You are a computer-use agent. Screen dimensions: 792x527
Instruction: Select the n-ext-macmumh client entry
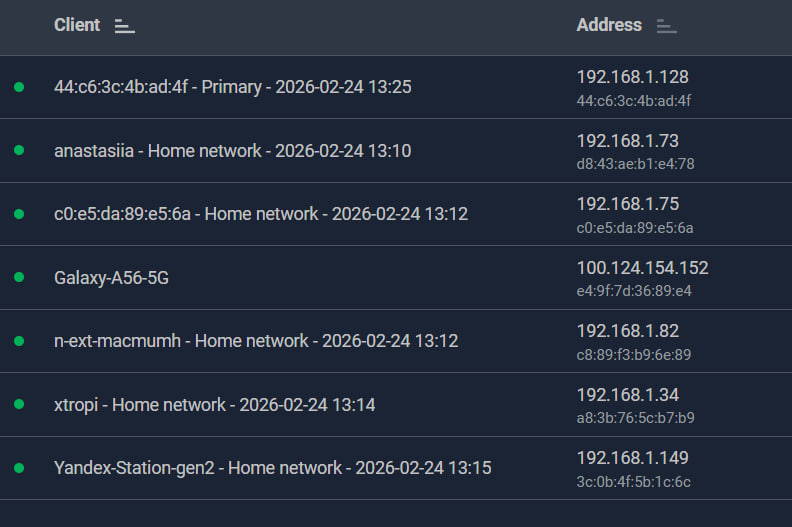tap(256, 341)
